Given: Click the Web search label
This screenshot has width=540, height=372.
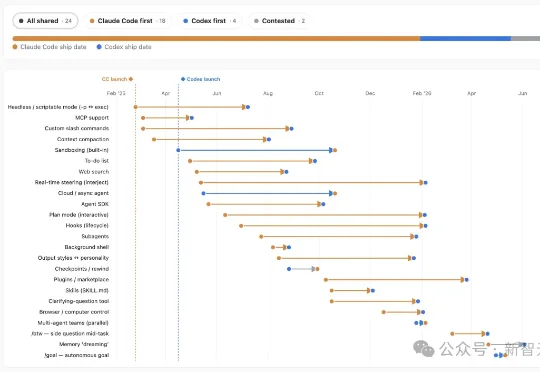Looking at the screenshot, I should [x=94, y=172].
